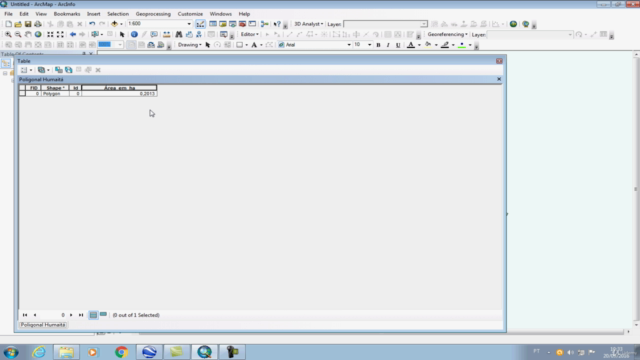The image size is (640, 360).
Task: Go to the first record in table
Action: tap(25, 315)
